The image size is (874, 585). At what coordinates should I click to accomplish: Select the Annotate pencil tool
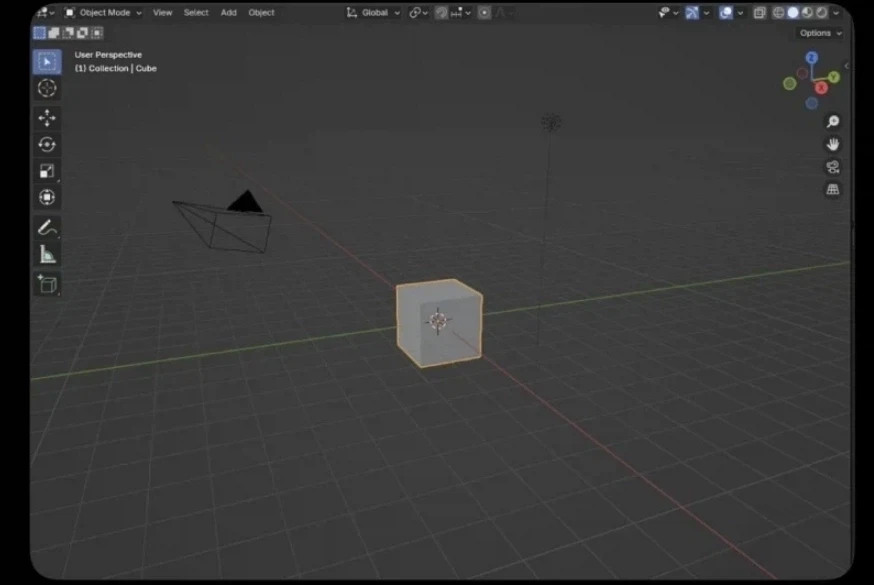[47, 227]
